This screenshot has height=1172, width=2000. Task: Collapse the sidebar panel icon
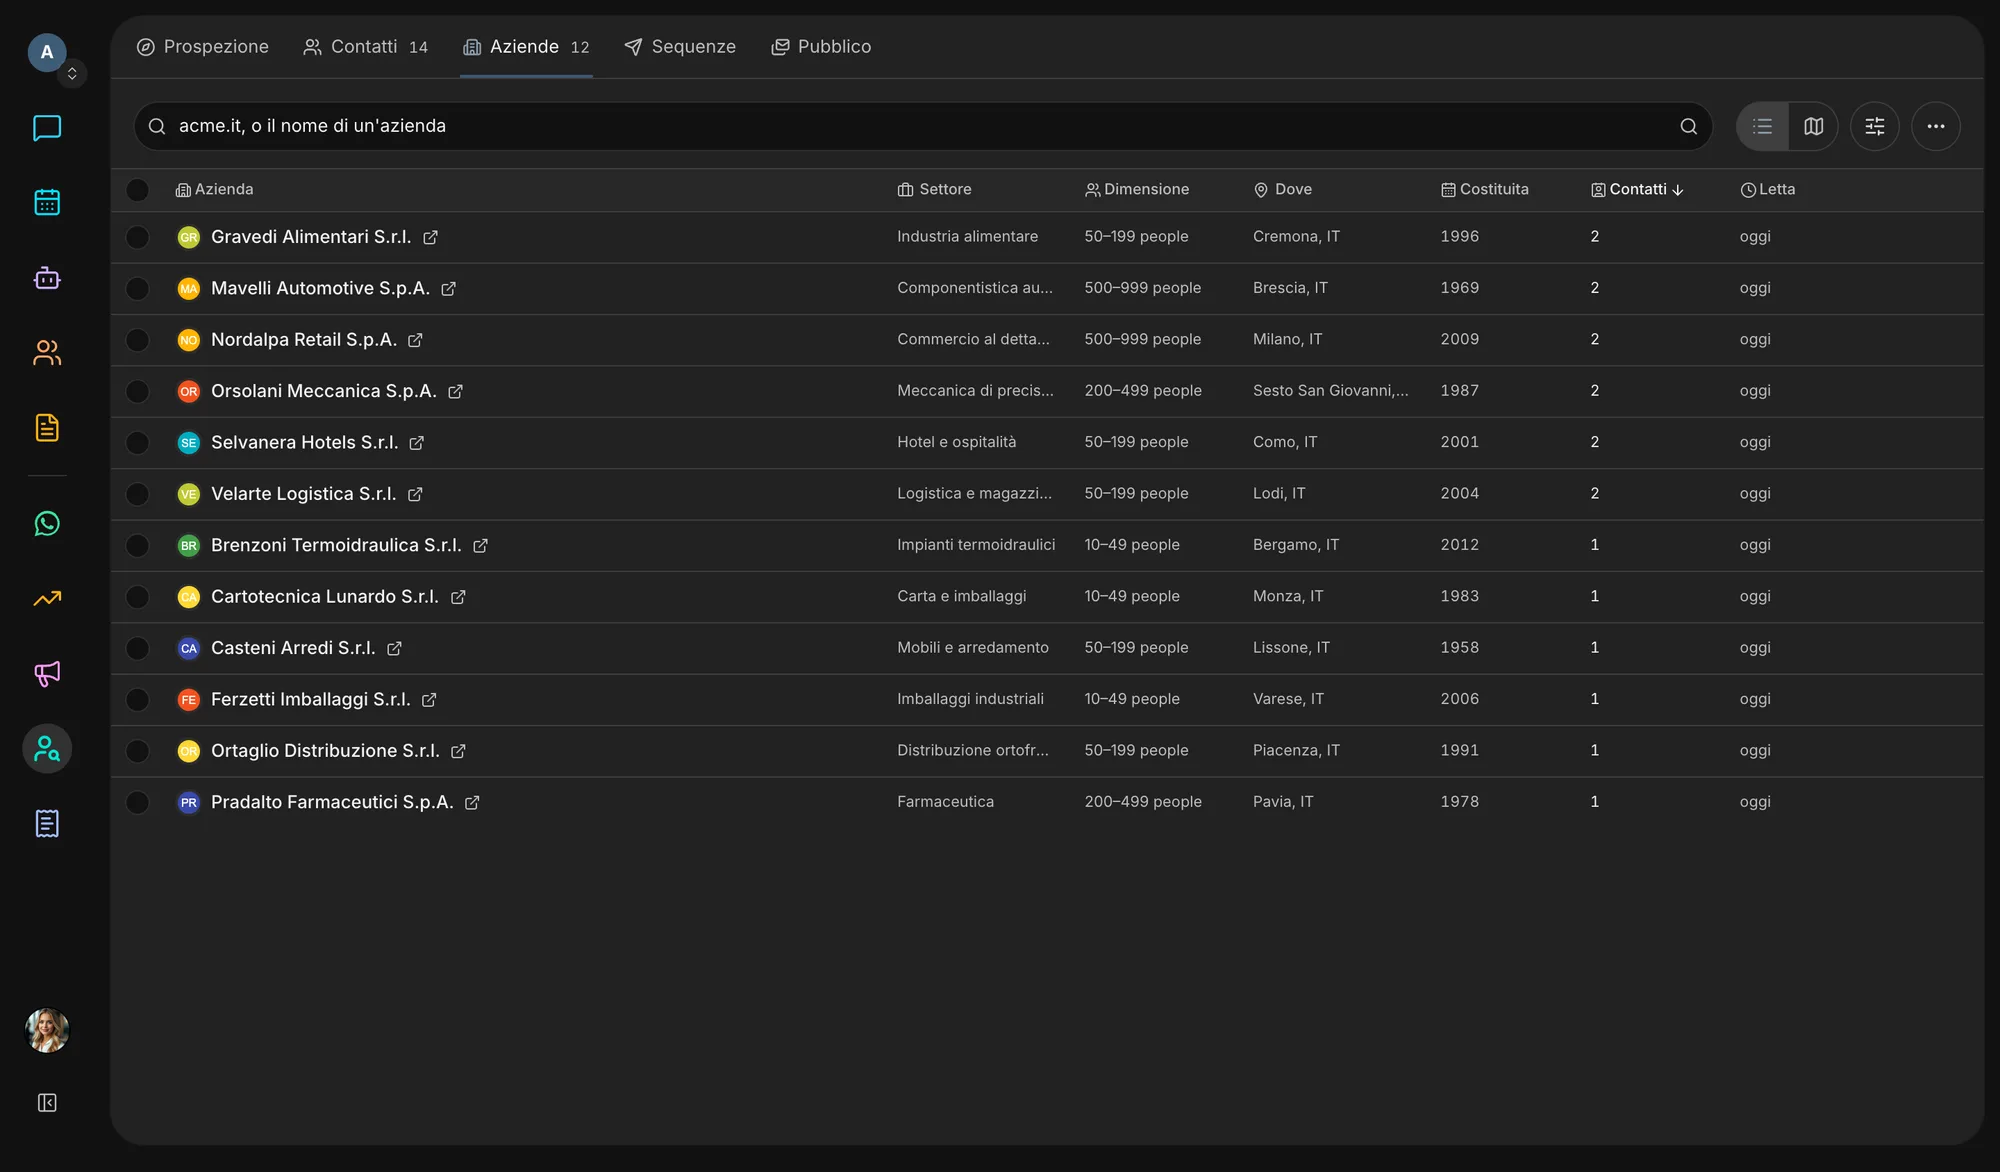click(47, 1102)
